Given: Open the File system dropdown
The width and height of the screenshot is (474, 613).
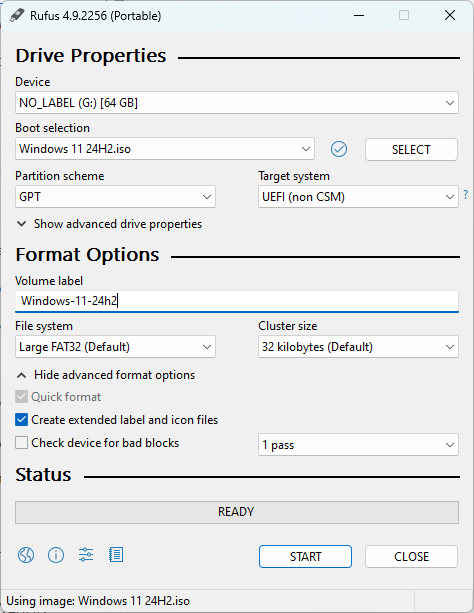Looking at the screenshot, I should (115, 347).
